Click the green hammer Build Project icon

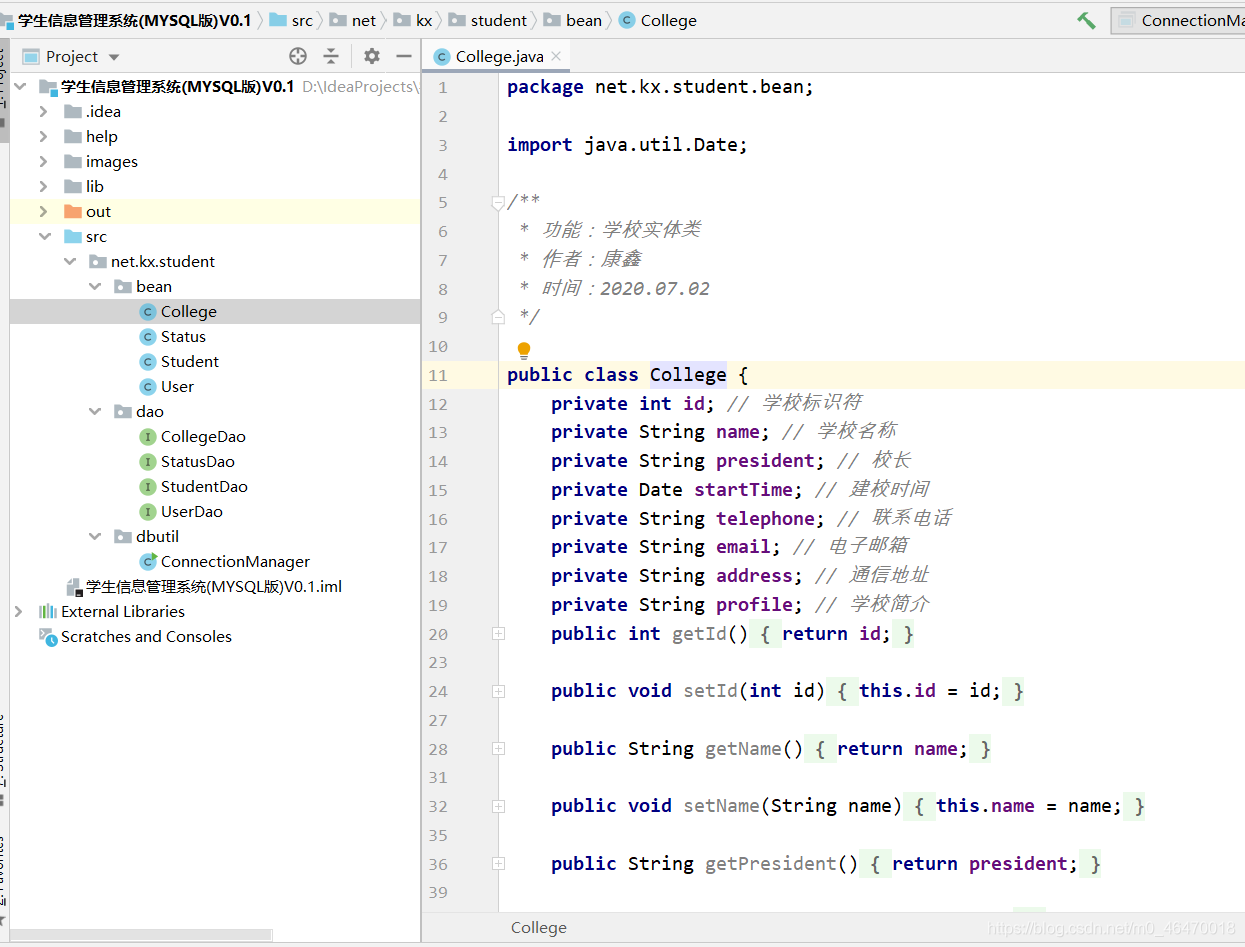click(x=1086, y=20)
